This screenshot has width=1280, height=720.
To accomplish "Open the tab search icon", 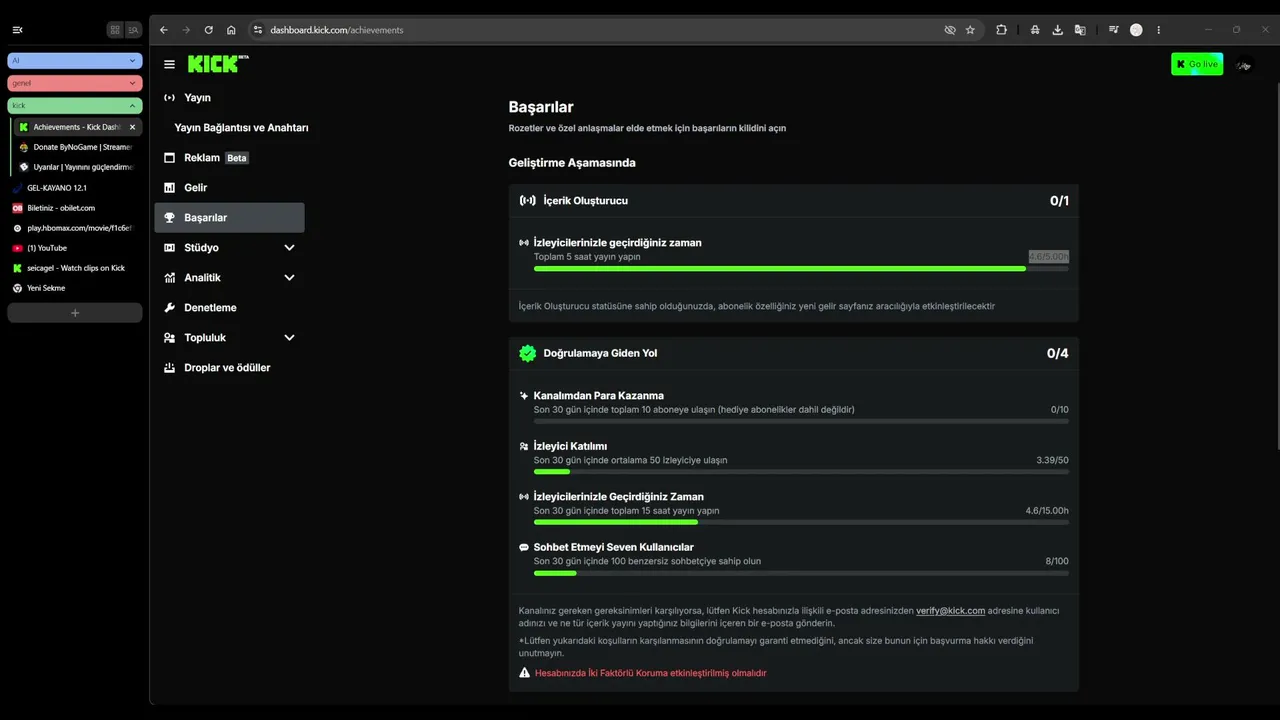I will click(x=133, y=30).
